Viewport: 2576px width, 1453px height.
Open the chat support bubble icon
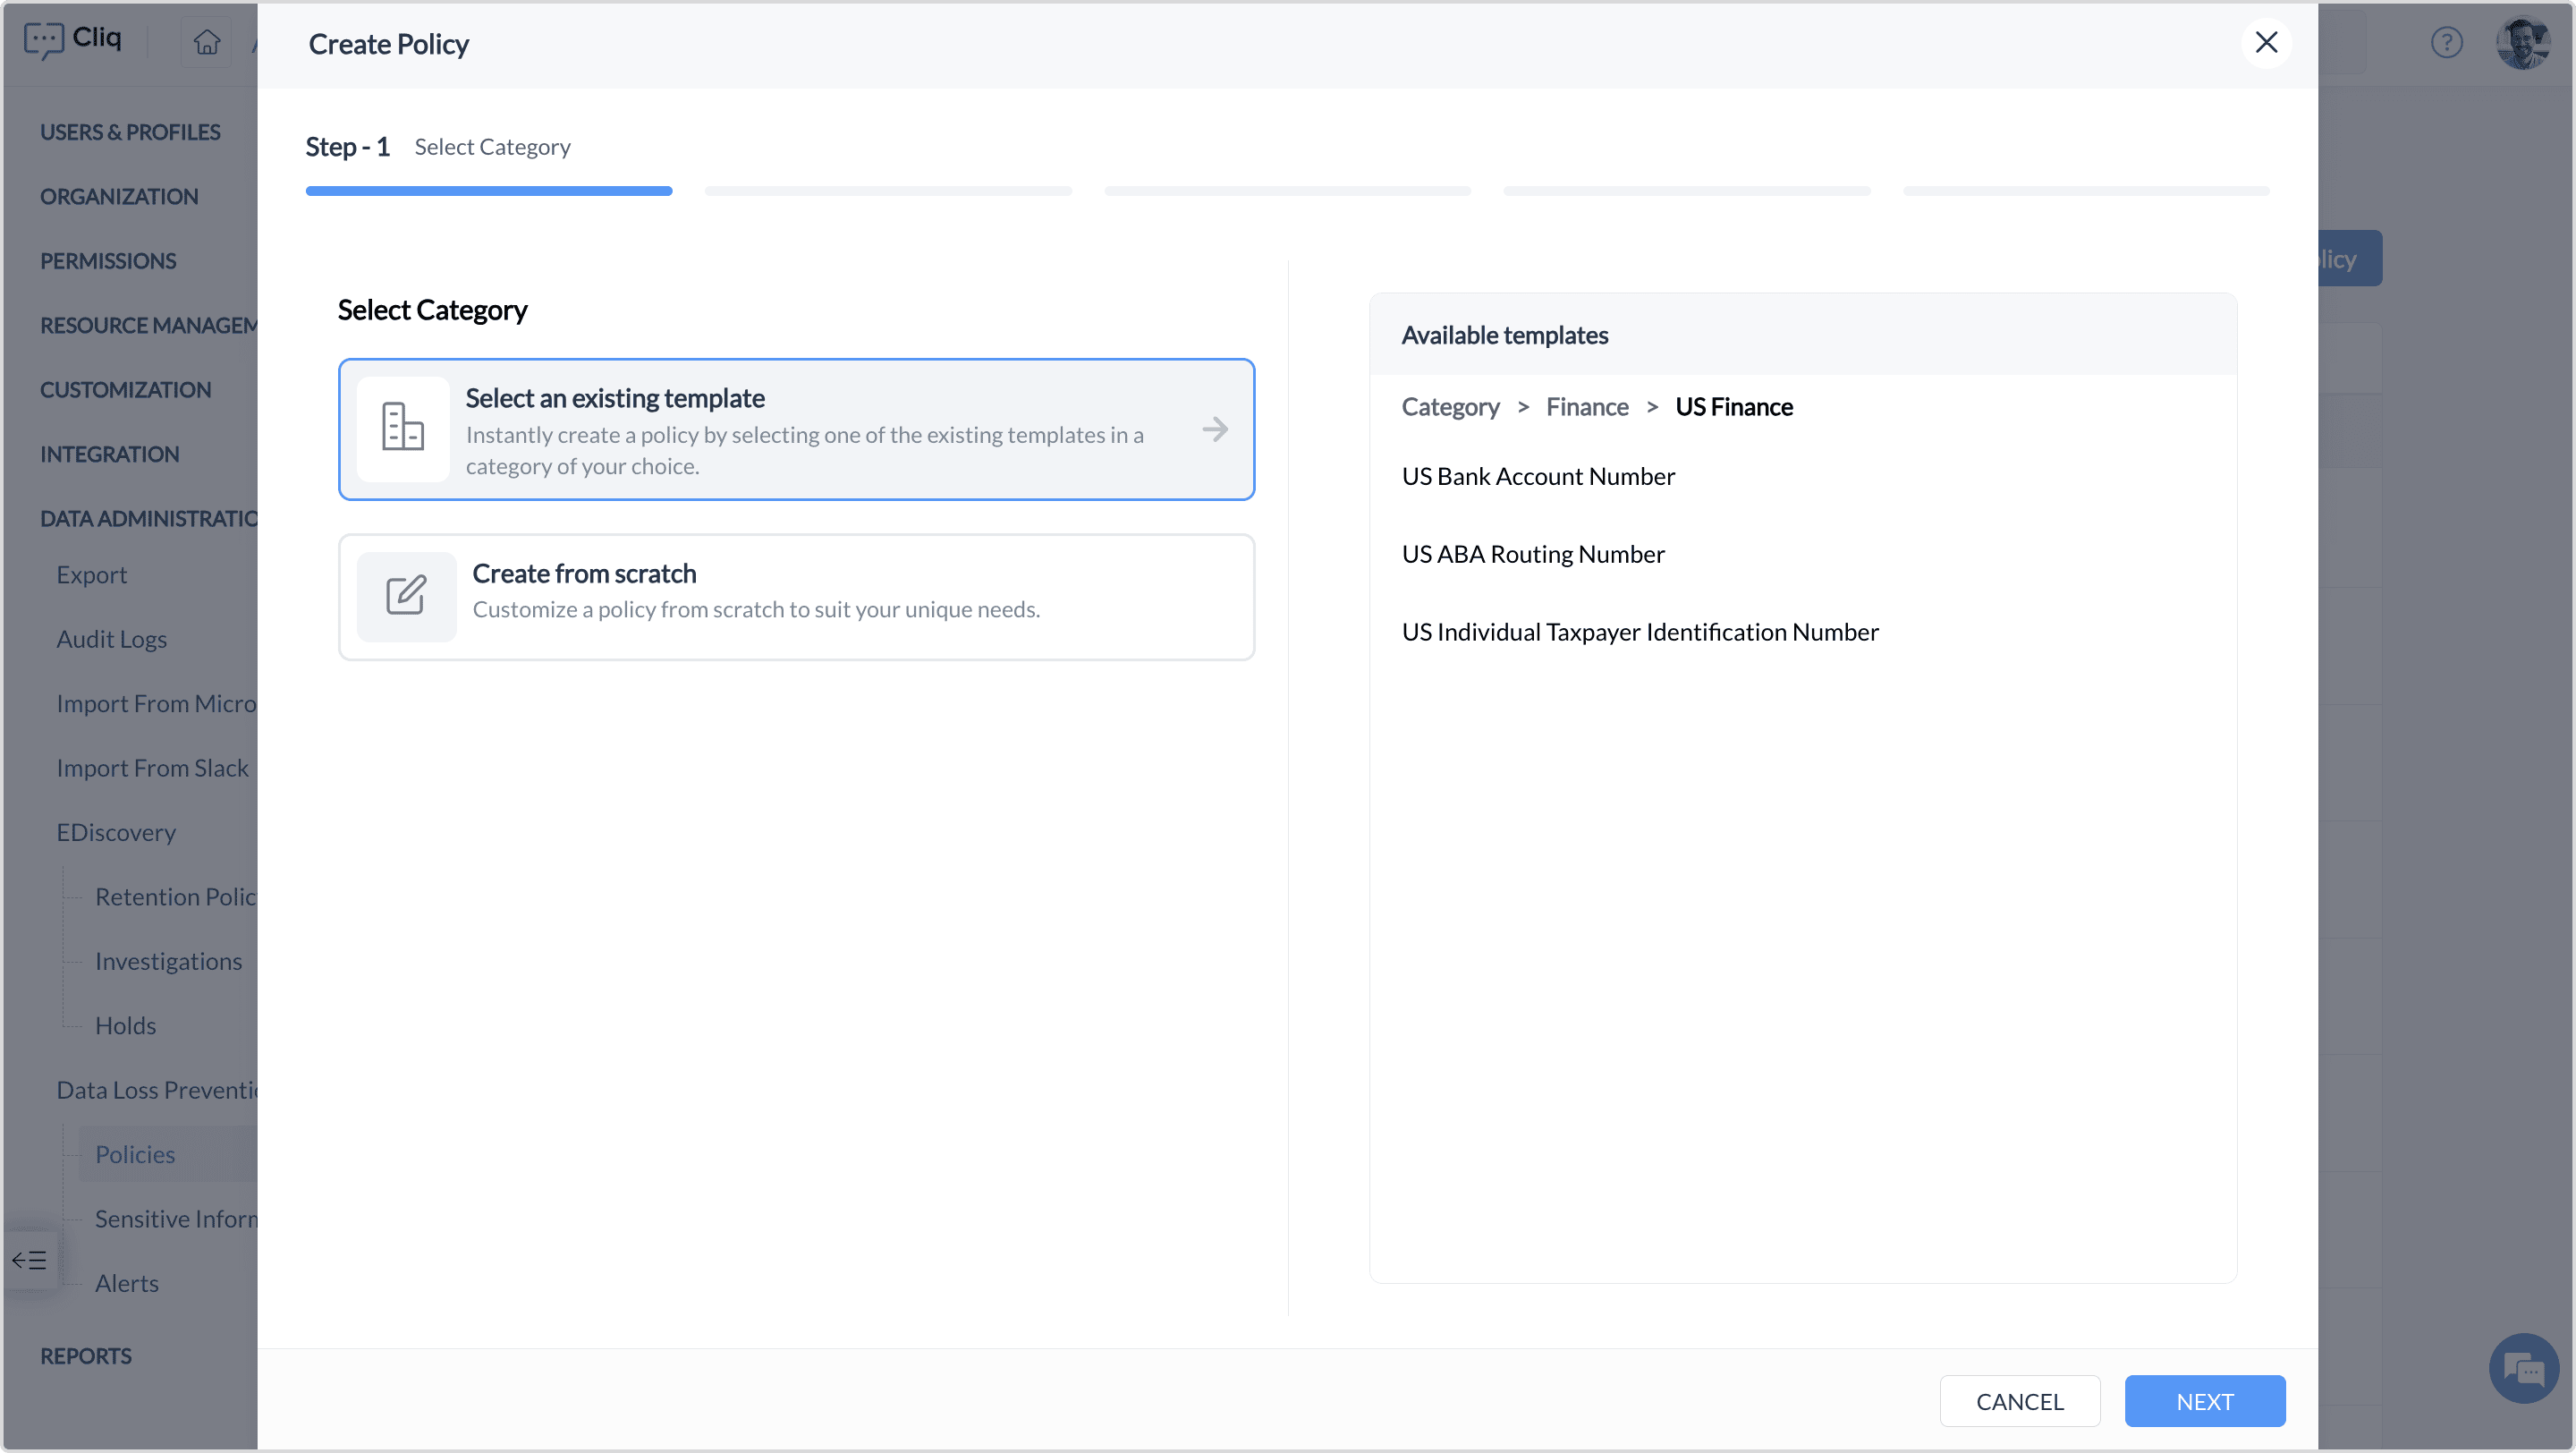pyautogui.click(x=2523, y=1368)
